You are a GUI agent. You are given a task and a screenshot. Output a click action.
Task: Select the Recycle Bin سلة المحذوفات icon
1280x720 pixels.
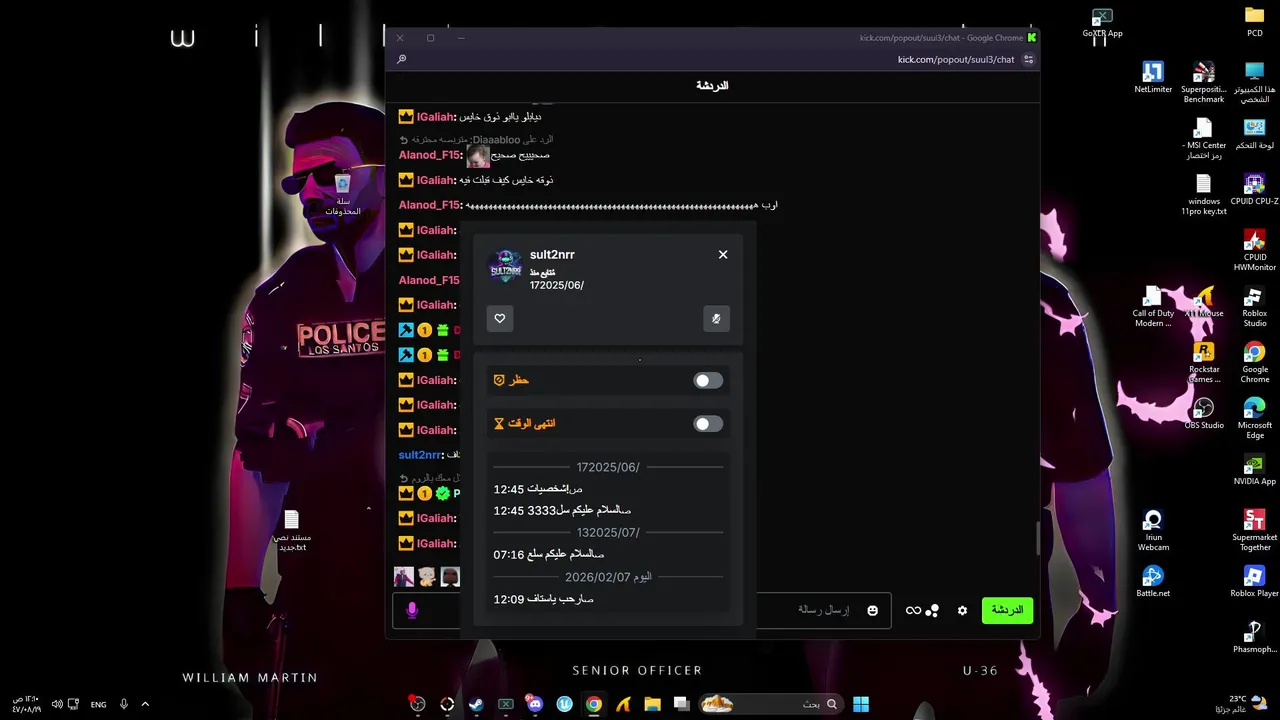click(343, 194)
